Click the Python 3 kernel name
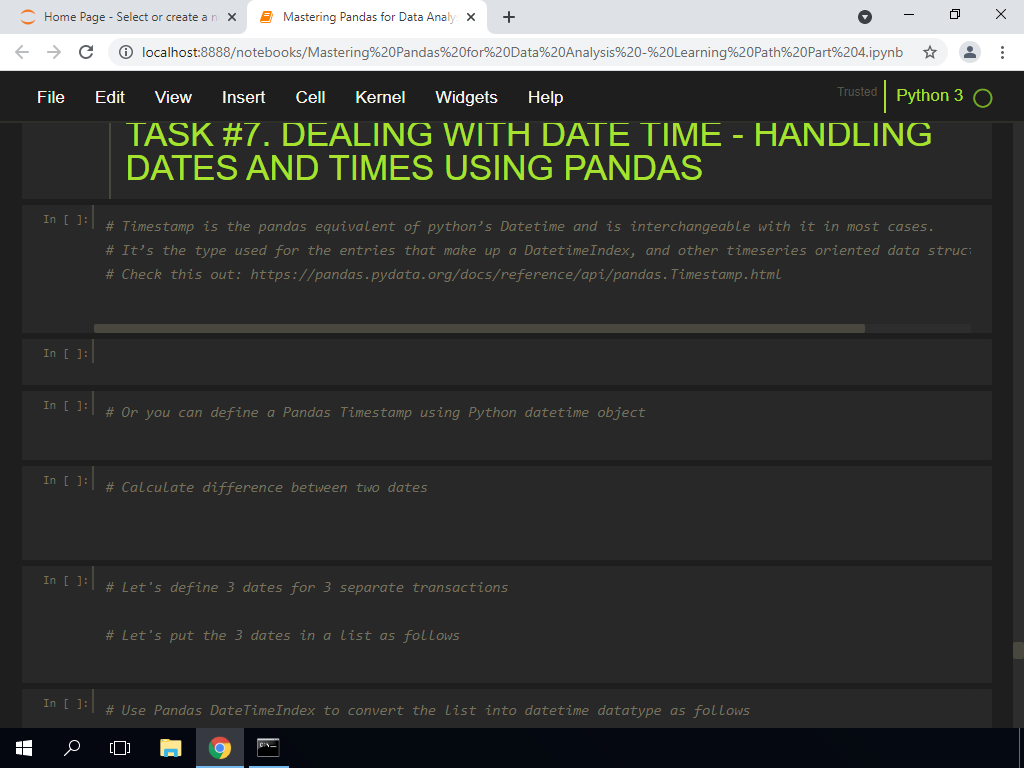Image resolution: width=1024 pixels, height=768 pixels. (x=929, y=95)
